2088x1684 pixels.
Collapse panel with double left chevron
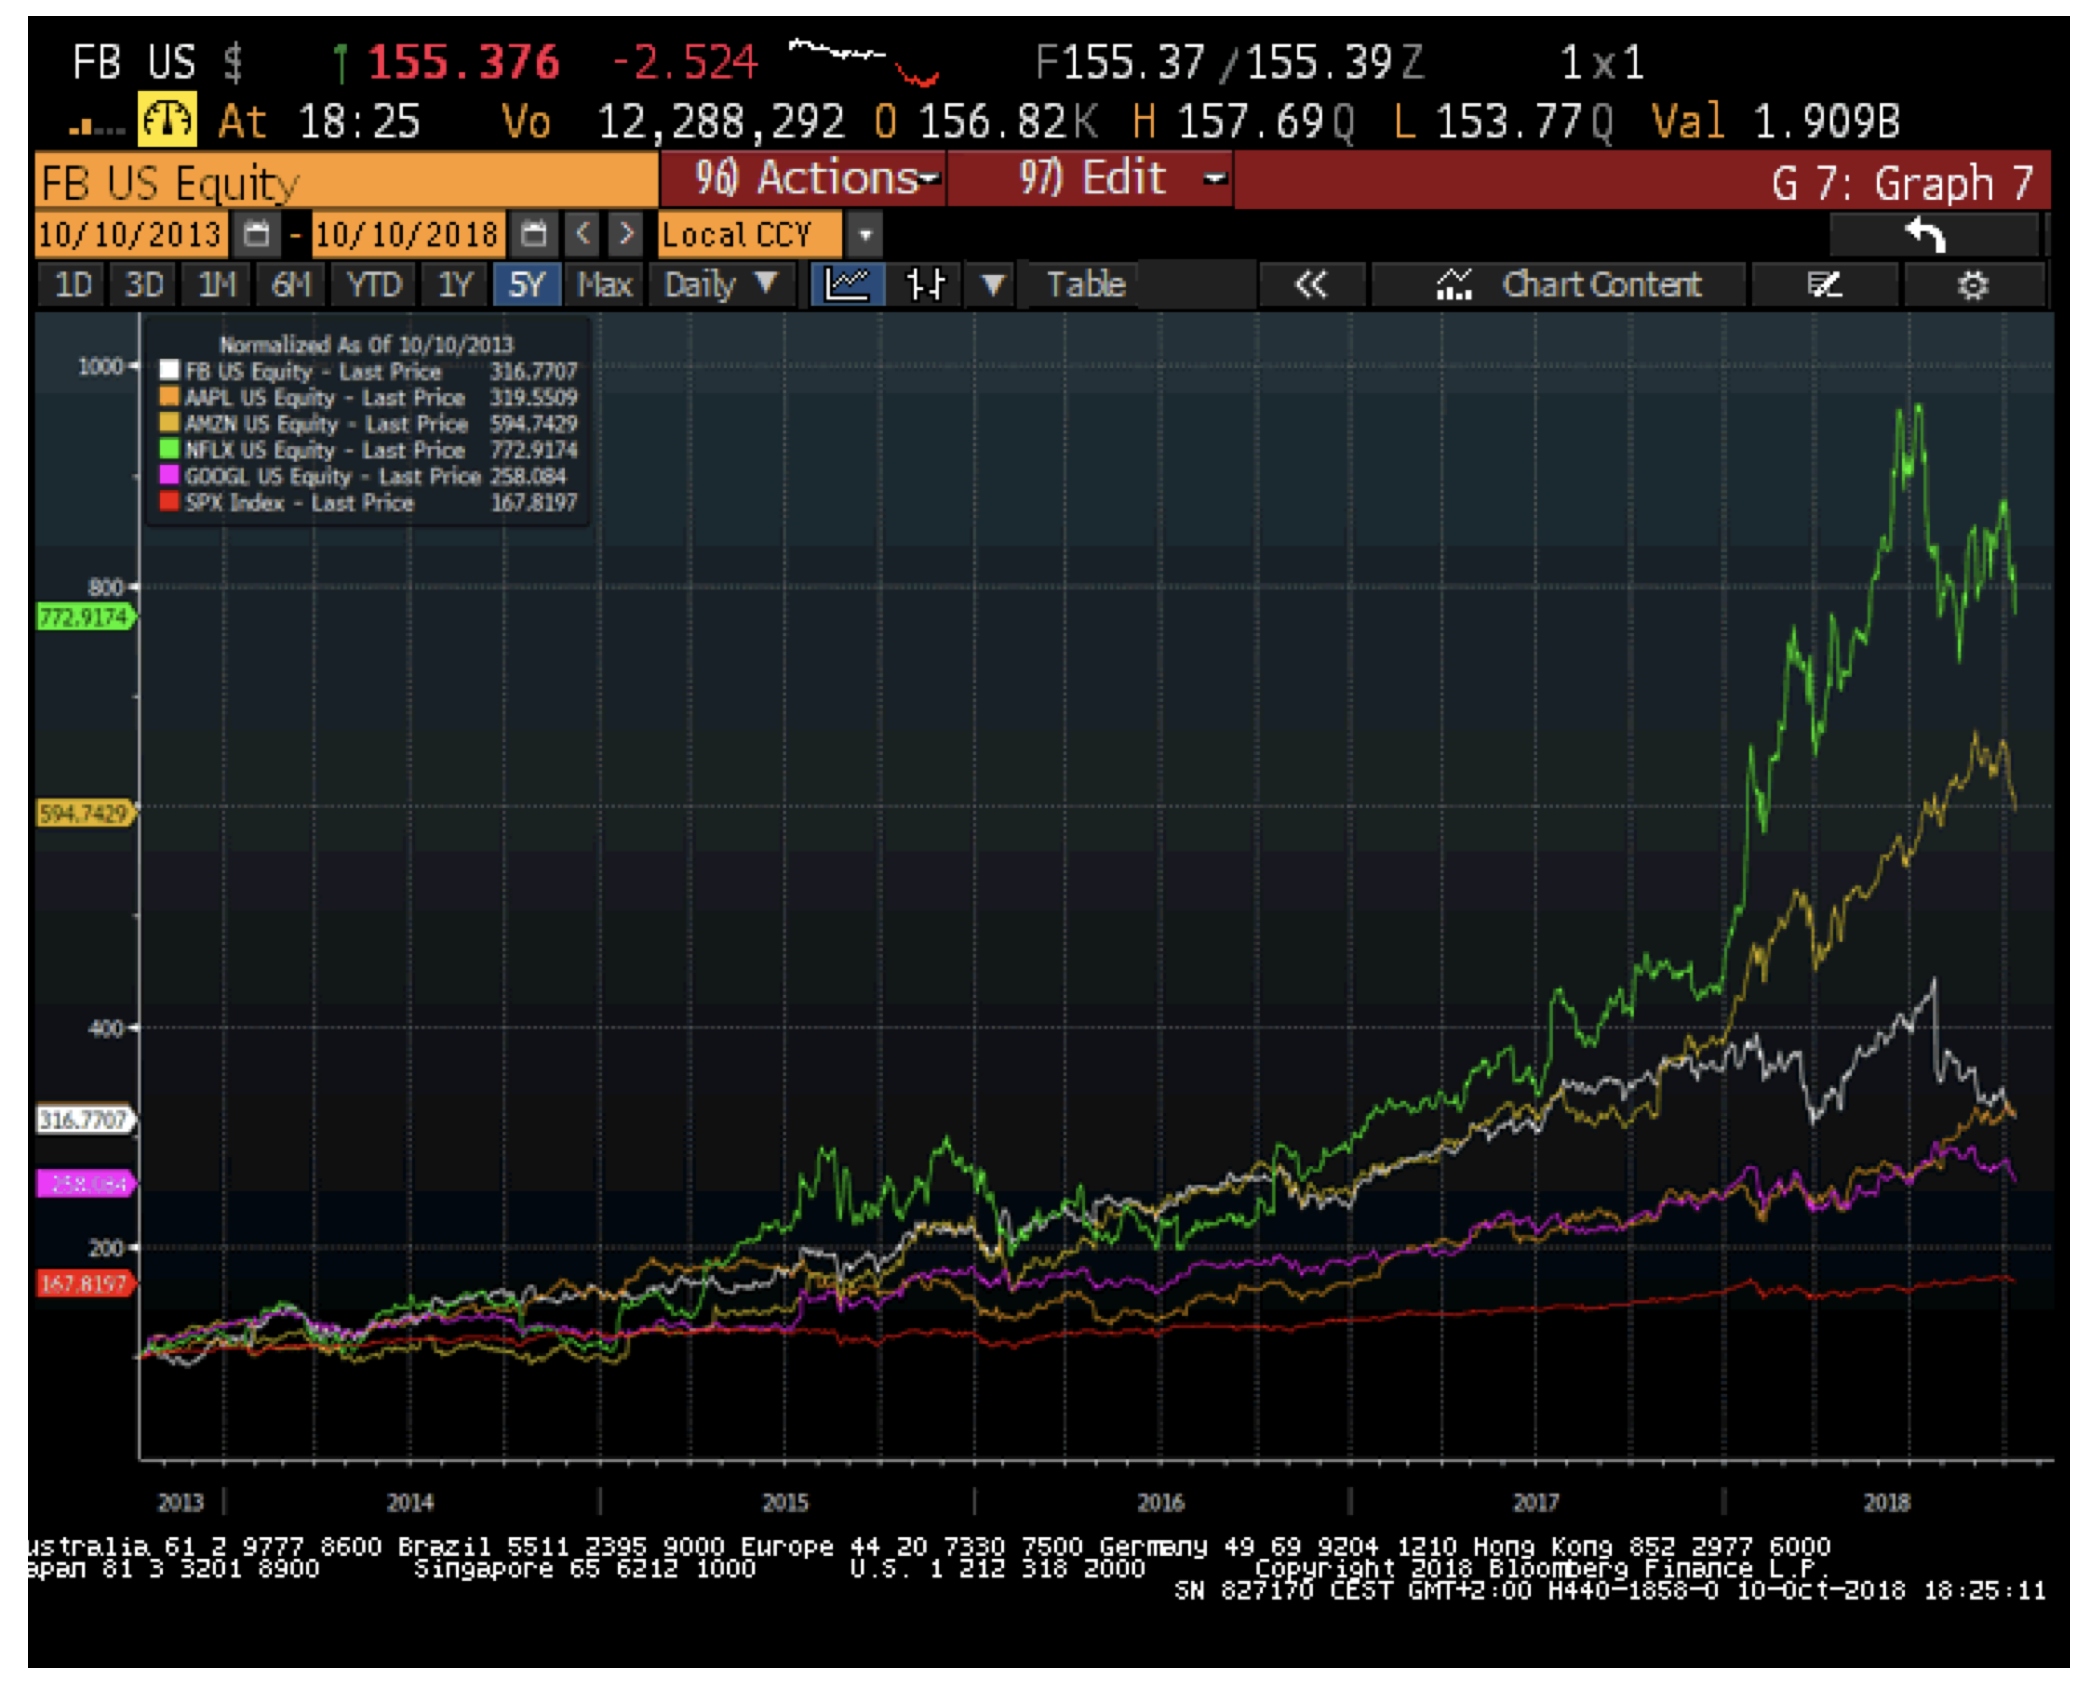pos(1310,285)
